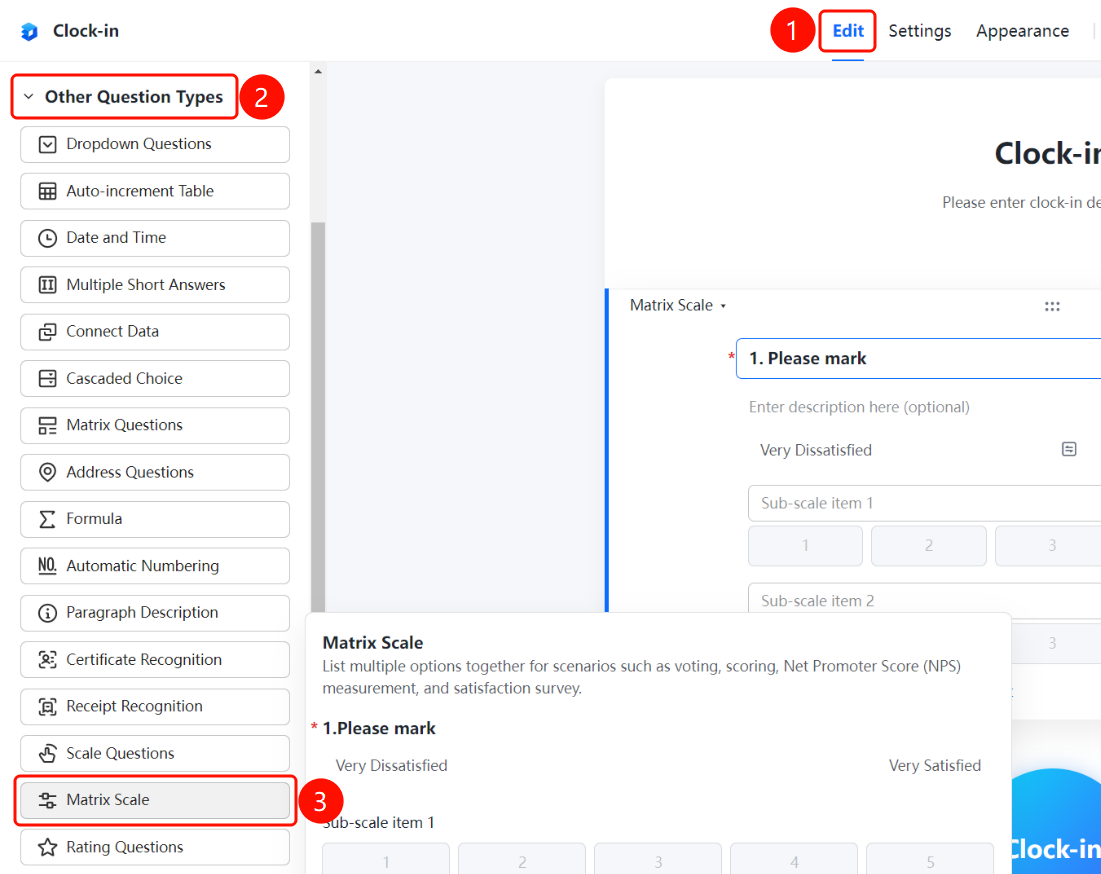Add a Matrix Questions item
This screenshot has width=1101, height=874.
pos(154,425)
